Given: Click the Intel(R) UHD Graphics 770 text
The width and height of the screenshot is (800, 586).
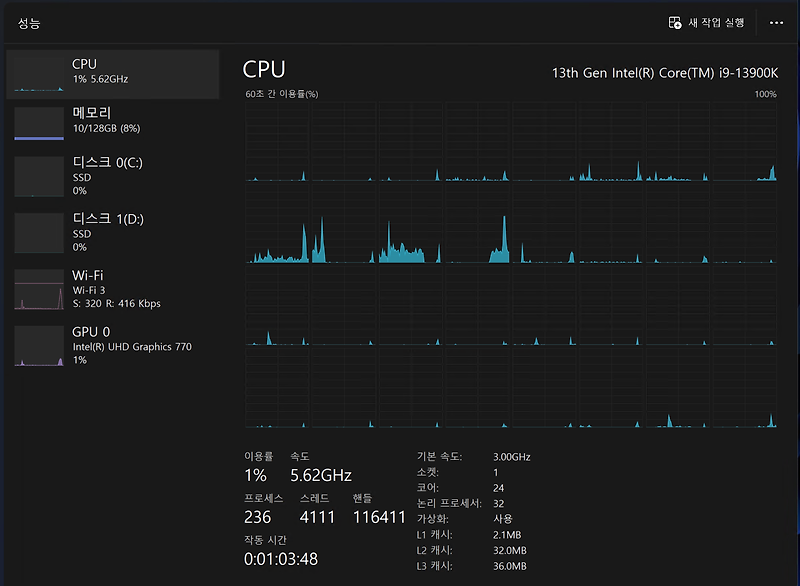Looking at the screenshot, I should pos(132,347).
